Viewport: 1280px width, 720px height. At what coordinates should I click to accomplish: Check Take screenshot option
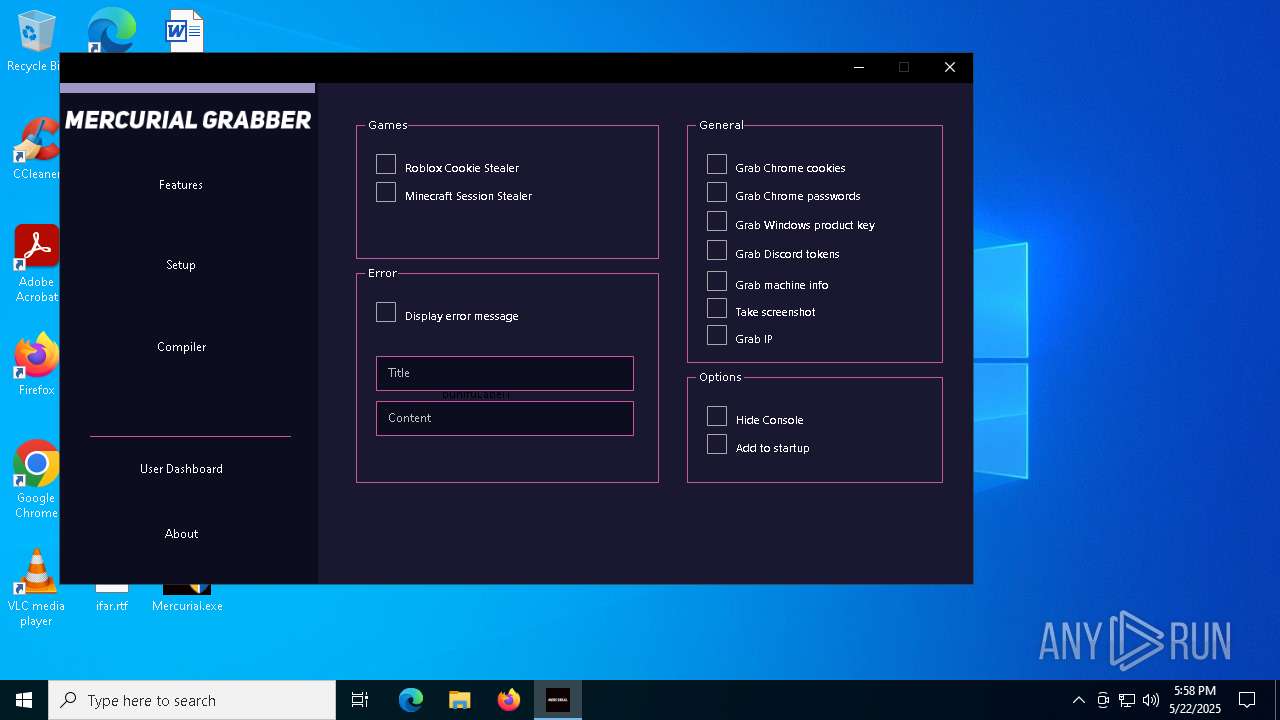(x=717, y=308)
